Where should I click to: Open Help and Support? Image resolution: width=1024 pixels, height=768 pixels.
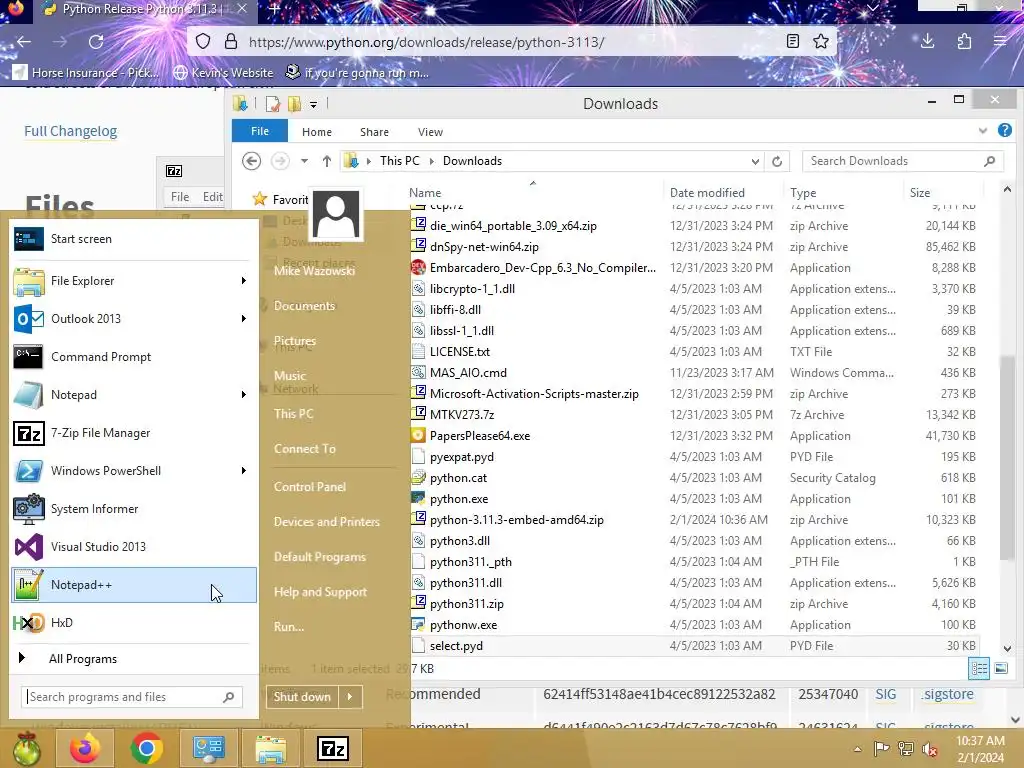coord(320,592)
